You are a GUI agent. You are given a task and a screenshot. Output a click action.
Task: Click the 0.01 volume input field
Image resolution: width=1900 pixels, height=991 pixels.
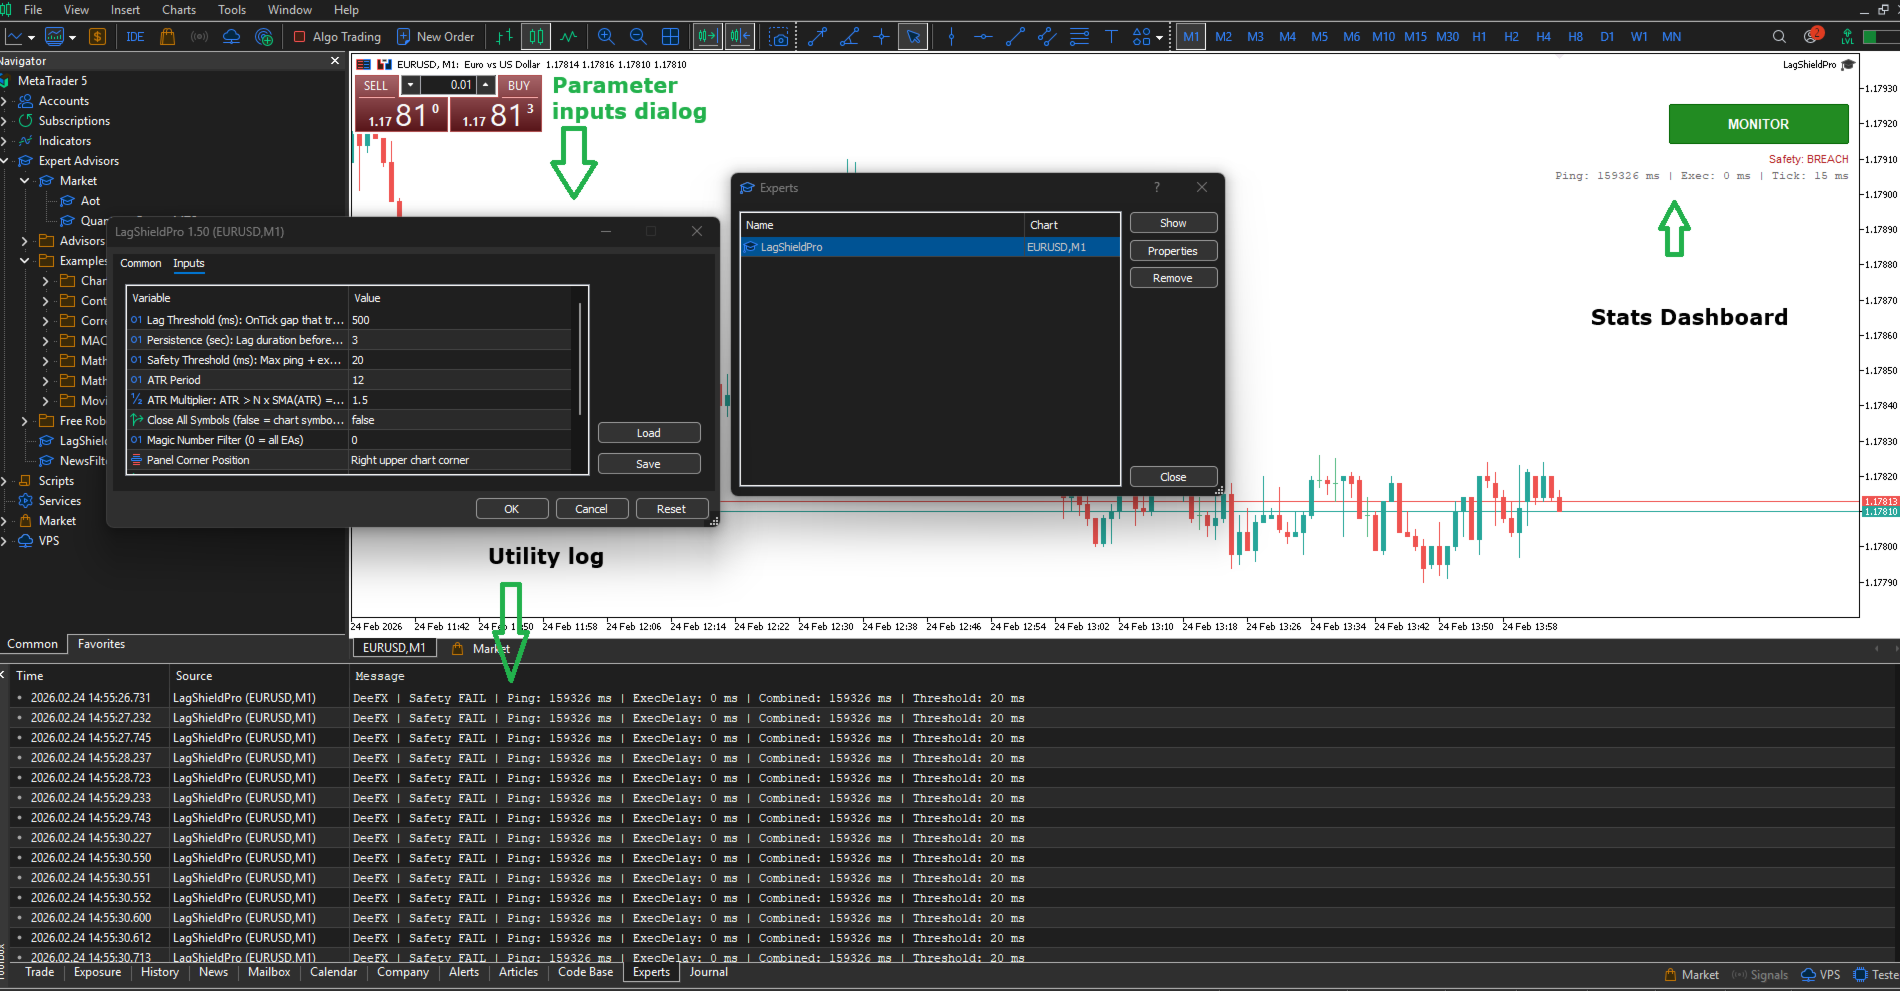tap(448, 85)
